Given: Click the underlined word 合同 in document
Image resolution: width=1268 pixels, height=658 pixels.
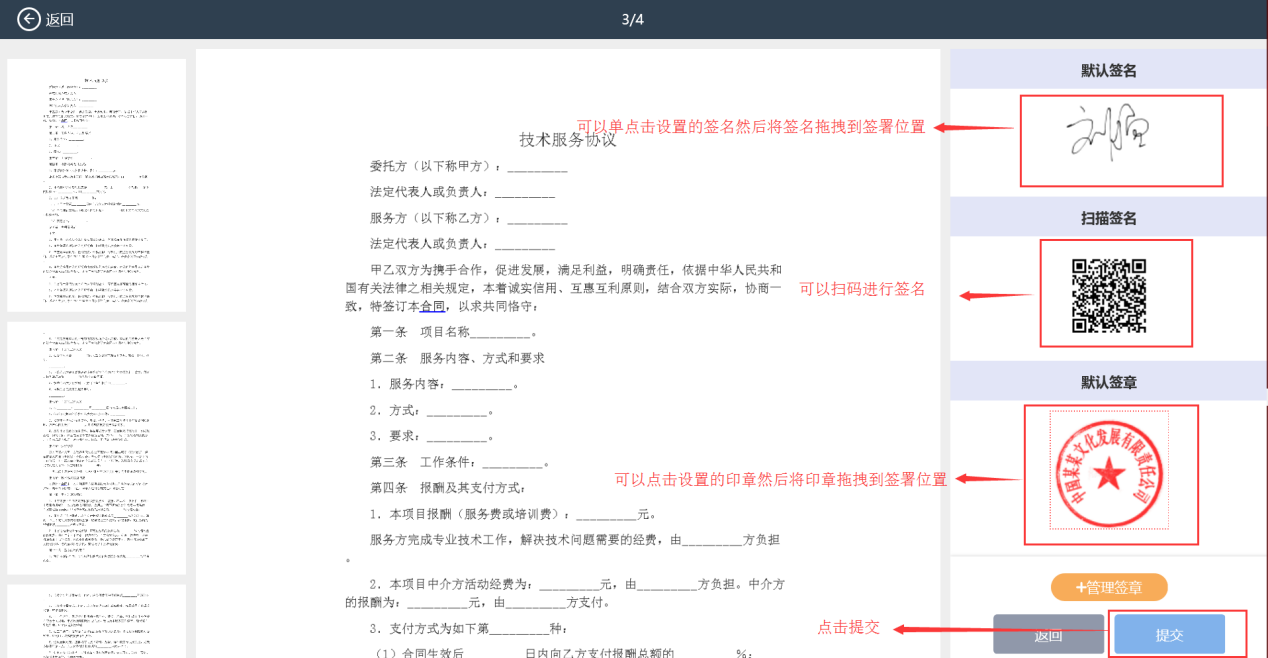Looking at the screenshot, I should click(x=432, y=306).
